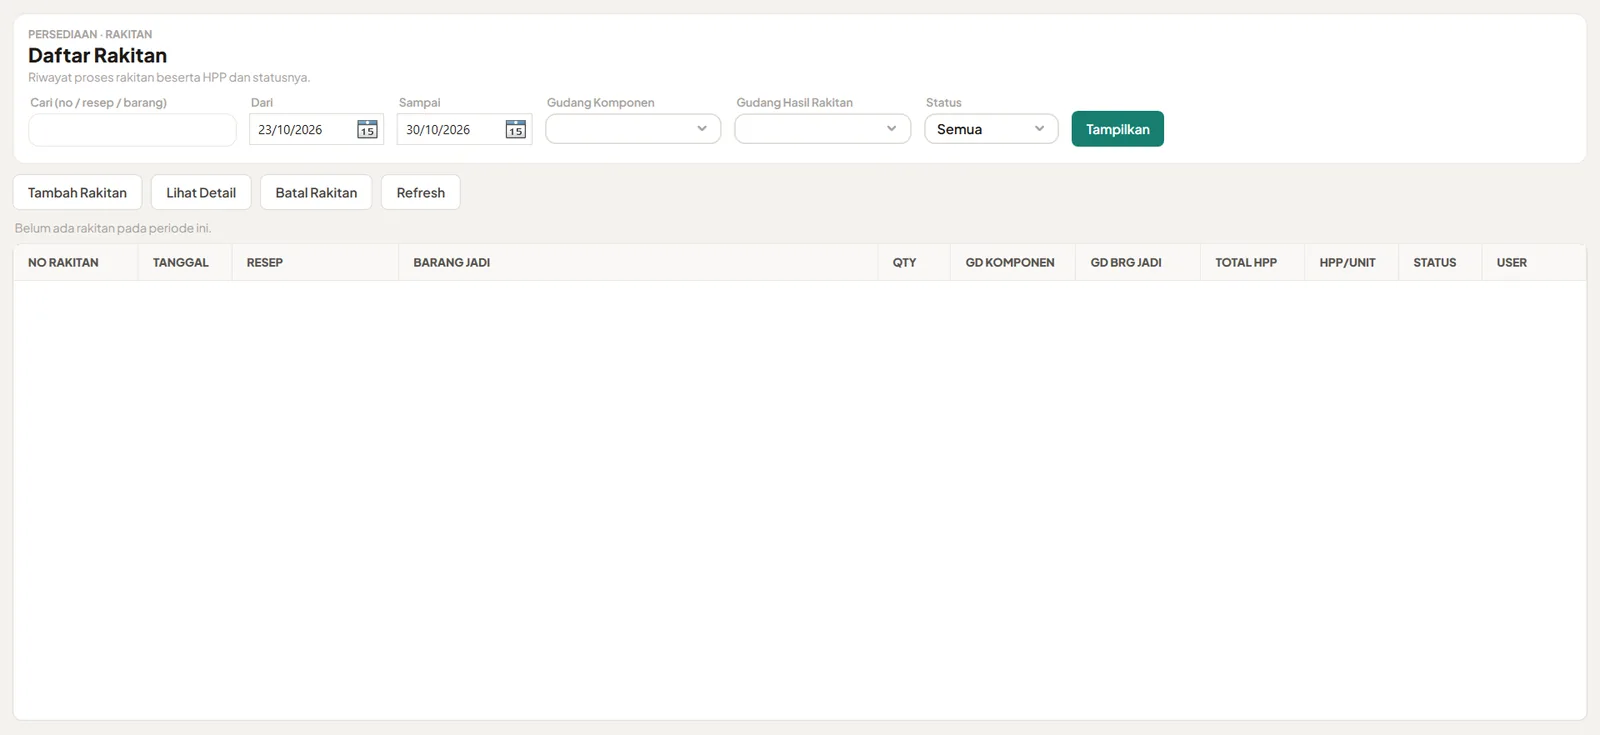
Task: Click the Tampilkan button
Action: coord(1118,129)
